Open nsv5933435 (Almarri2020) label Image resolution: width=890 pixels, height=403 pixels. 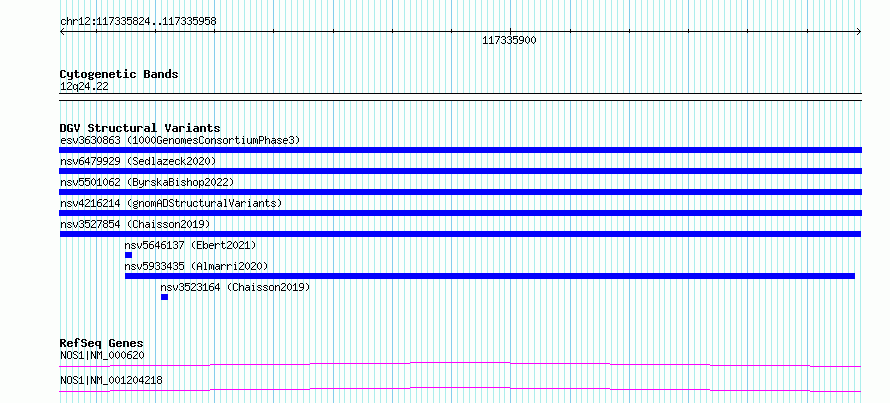(x=196, y=266)
